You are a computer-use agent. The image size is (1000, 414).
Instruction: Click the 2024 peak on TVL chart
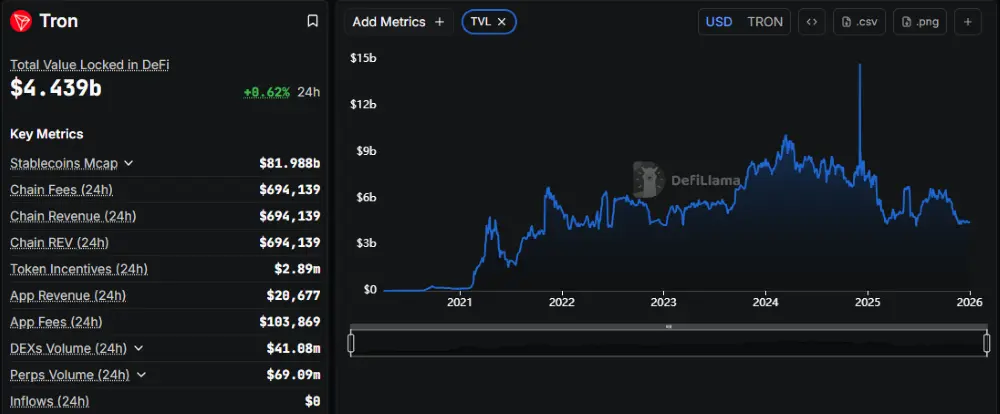pos(786,136)
